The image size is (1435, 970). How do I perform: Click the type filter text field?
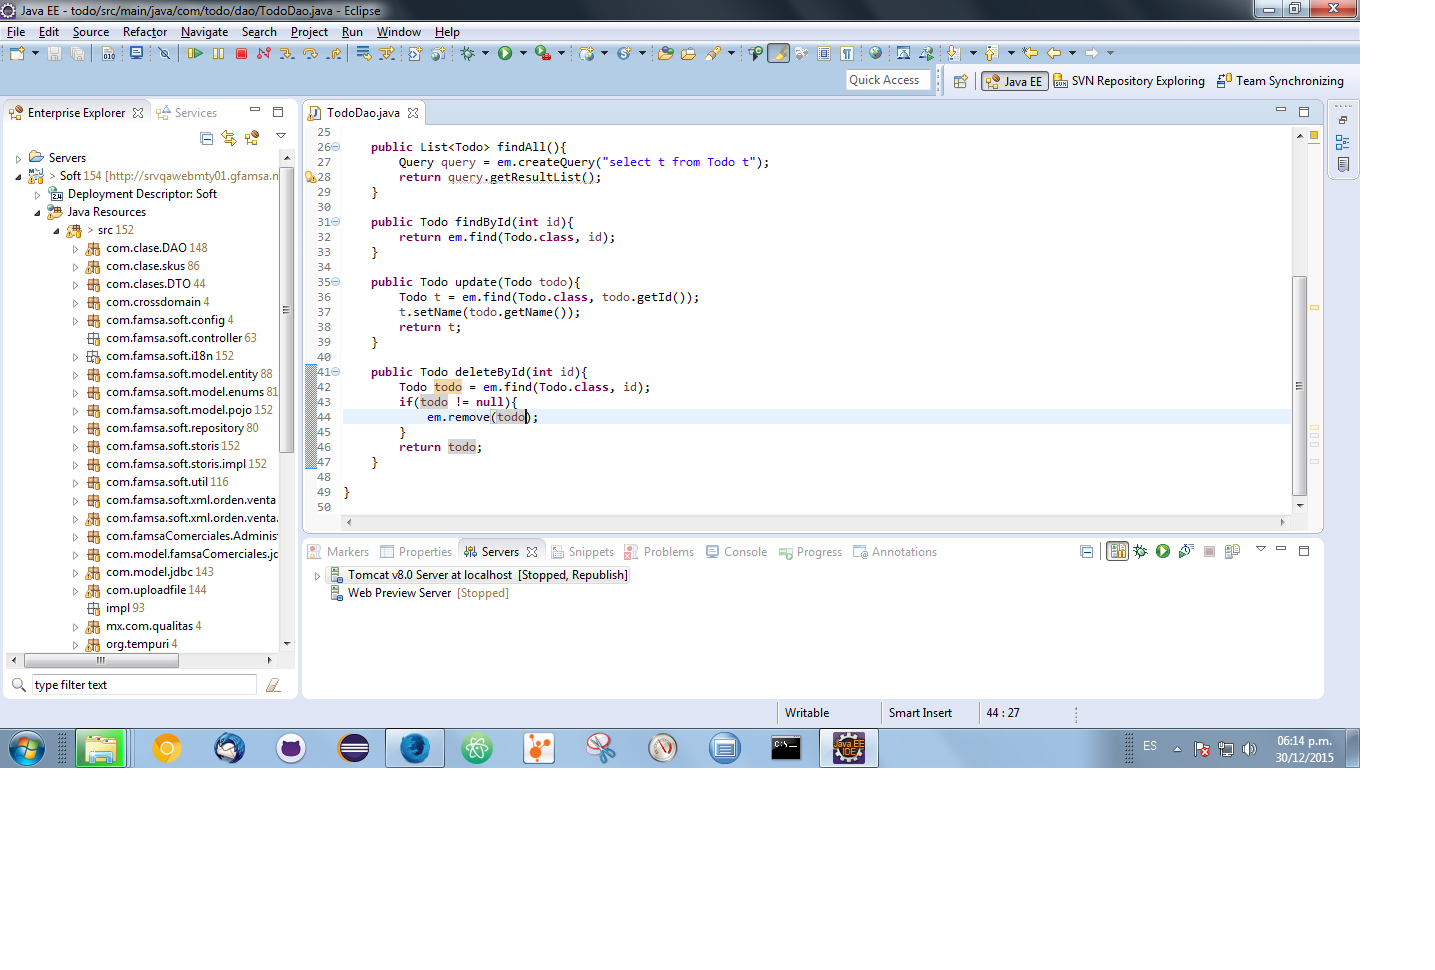tap(144, 685)
